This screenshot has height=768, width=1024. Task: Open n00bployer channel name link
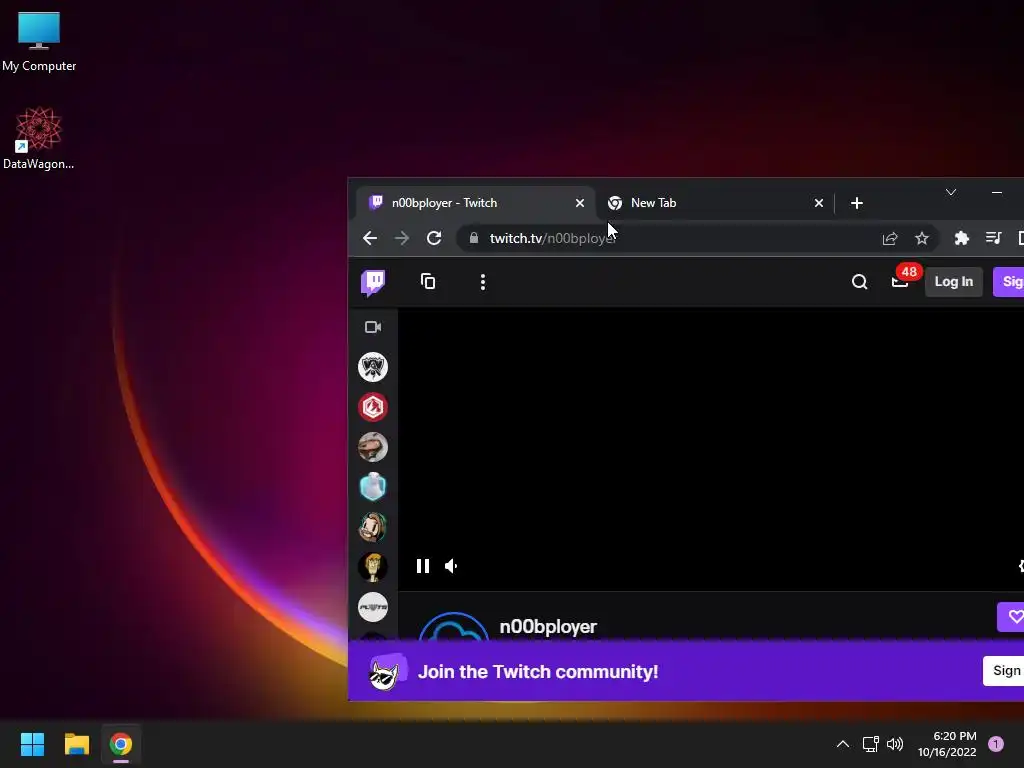pos(548,627)
